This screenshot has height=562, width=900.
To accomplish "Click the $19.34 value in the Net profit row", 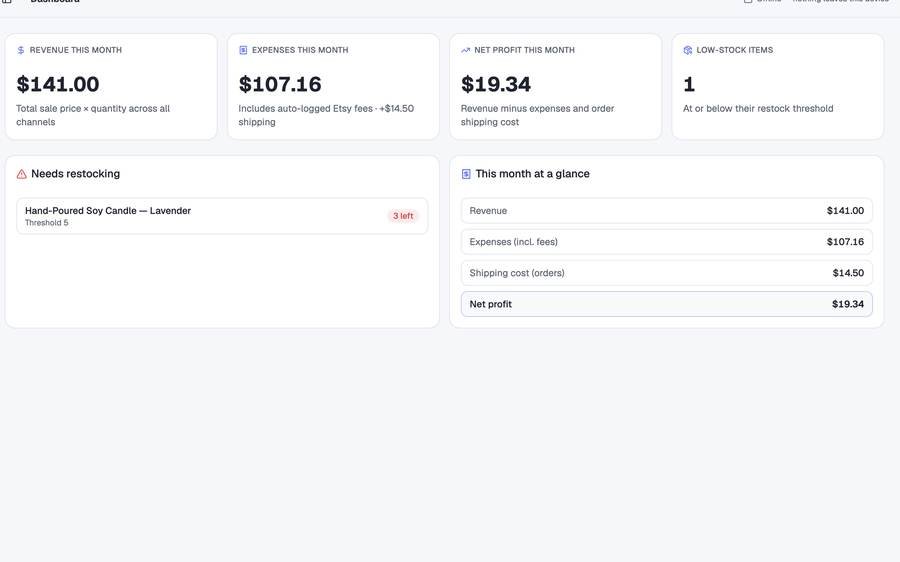I will pyautogui.click(x=848, y=304).
